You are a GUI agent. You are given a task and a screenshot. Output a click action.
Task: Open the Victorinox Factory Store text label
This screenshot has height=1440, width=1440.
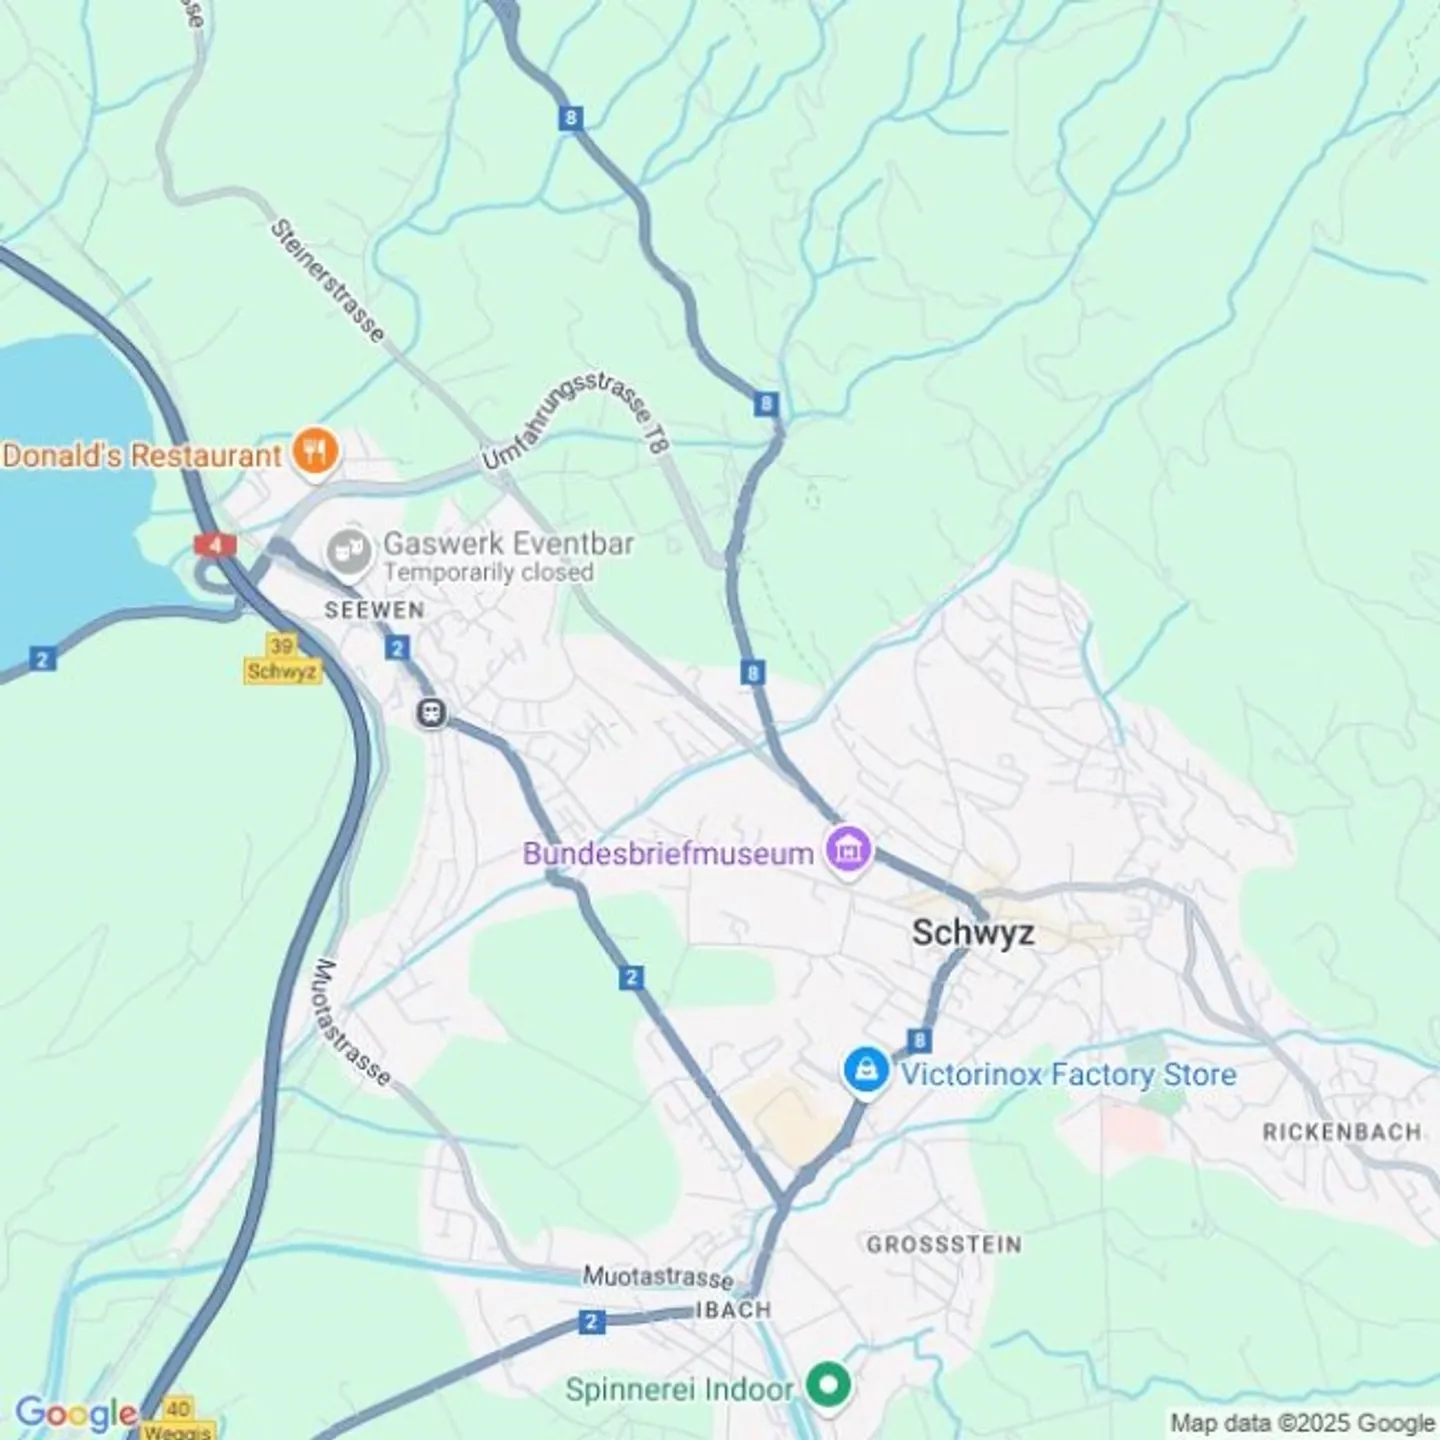(1069, 1075)
